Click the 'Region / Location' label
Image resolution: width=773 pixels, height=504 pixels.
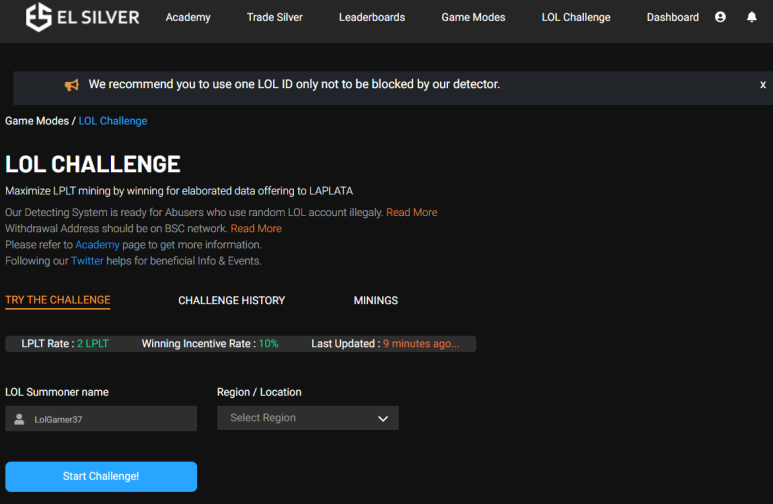pos(259,392)
